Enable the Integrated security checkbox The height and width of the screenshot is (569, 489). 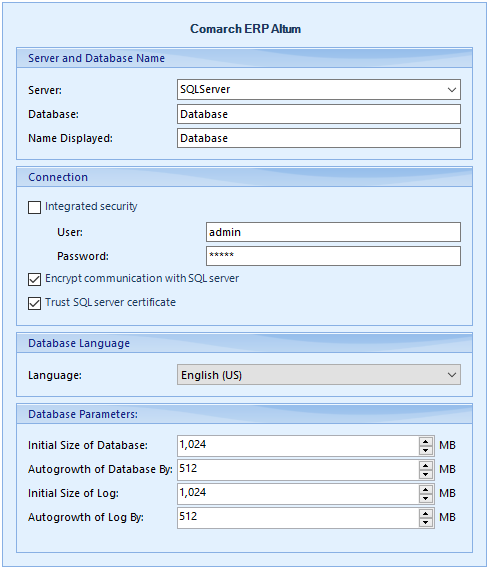click(34, 208)
